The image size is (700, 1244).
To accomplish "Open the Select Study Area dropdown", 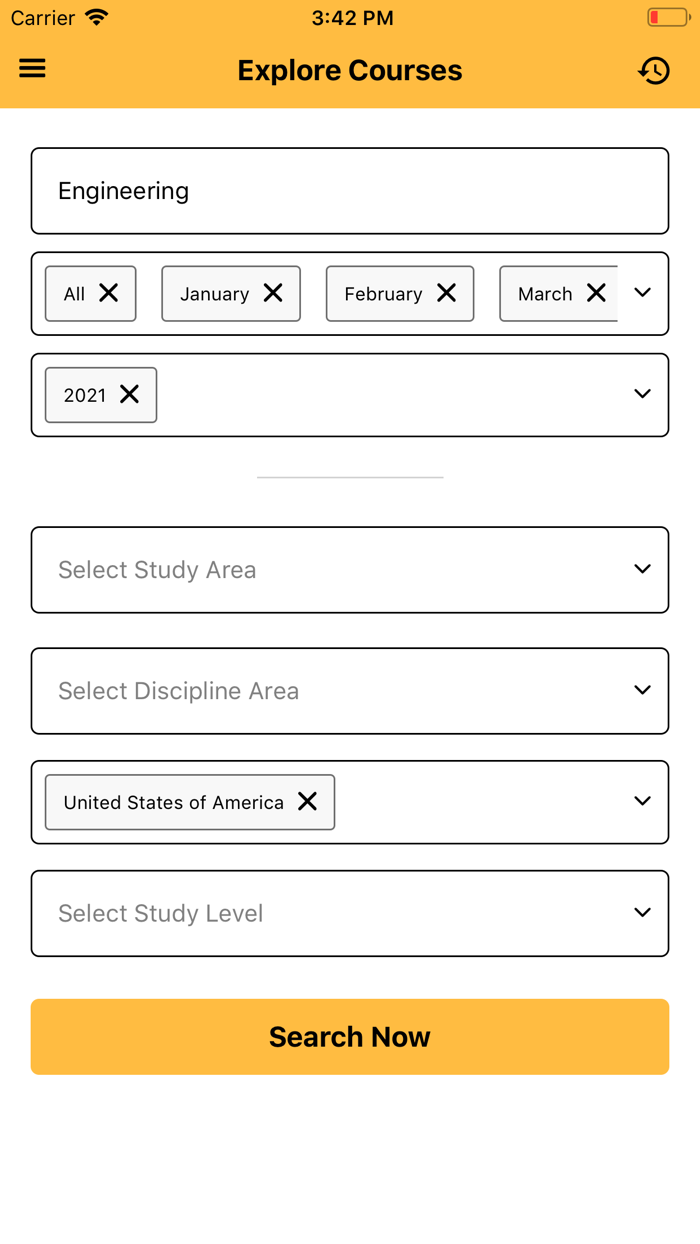I will [x=350, y=569].
